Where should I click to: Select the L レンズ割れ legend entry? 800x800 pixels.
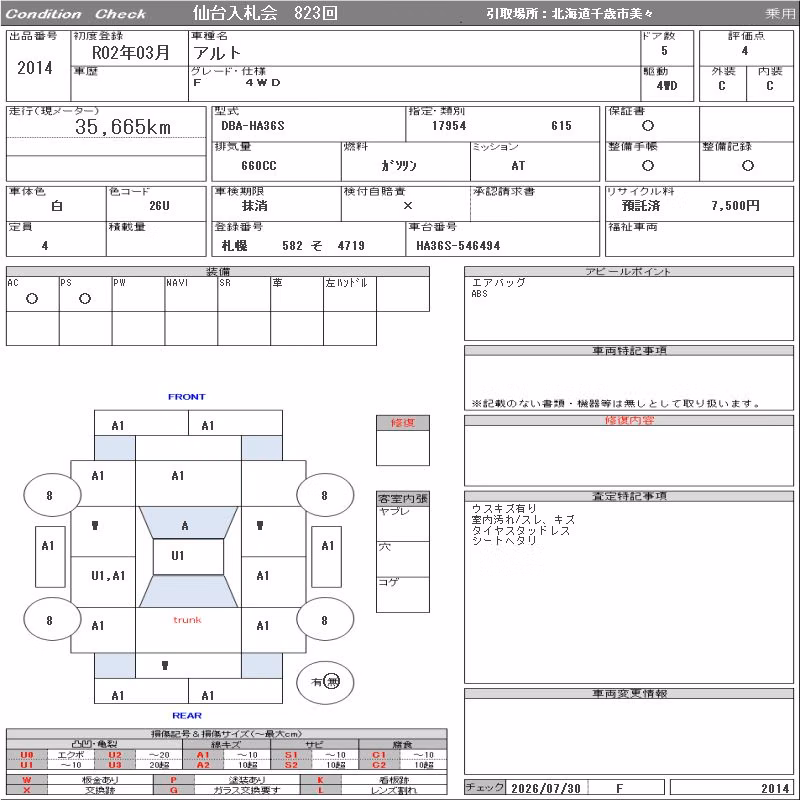373,790
